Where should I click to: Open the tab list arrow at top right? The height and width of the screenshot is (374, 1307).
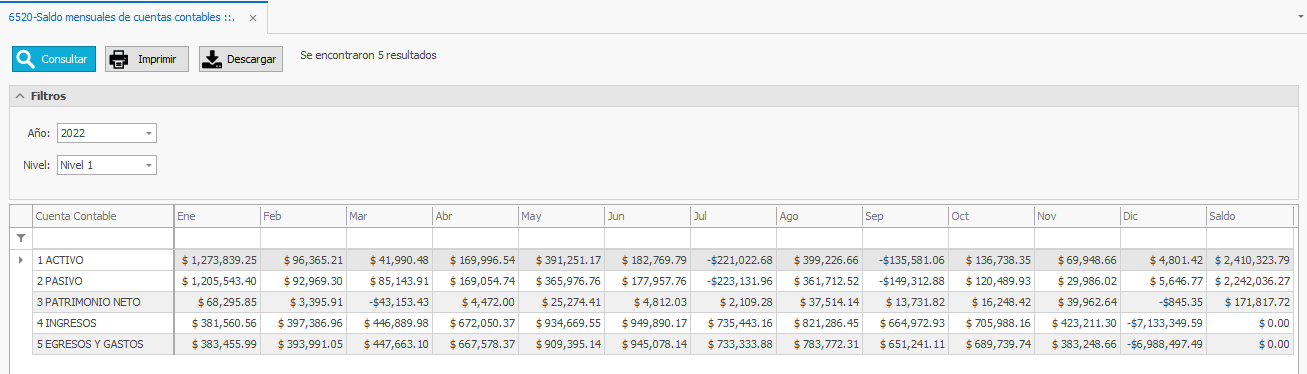(x=1297, y=18)
